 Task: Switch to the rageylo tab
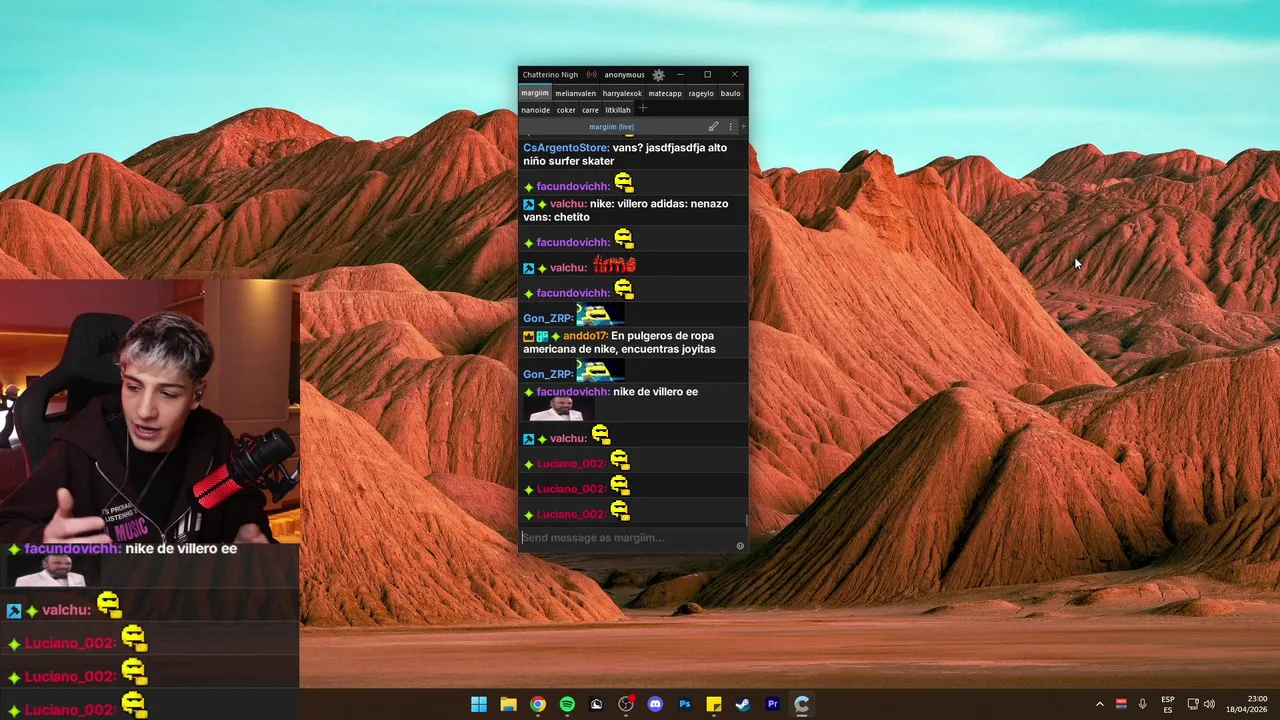point(701,93)
